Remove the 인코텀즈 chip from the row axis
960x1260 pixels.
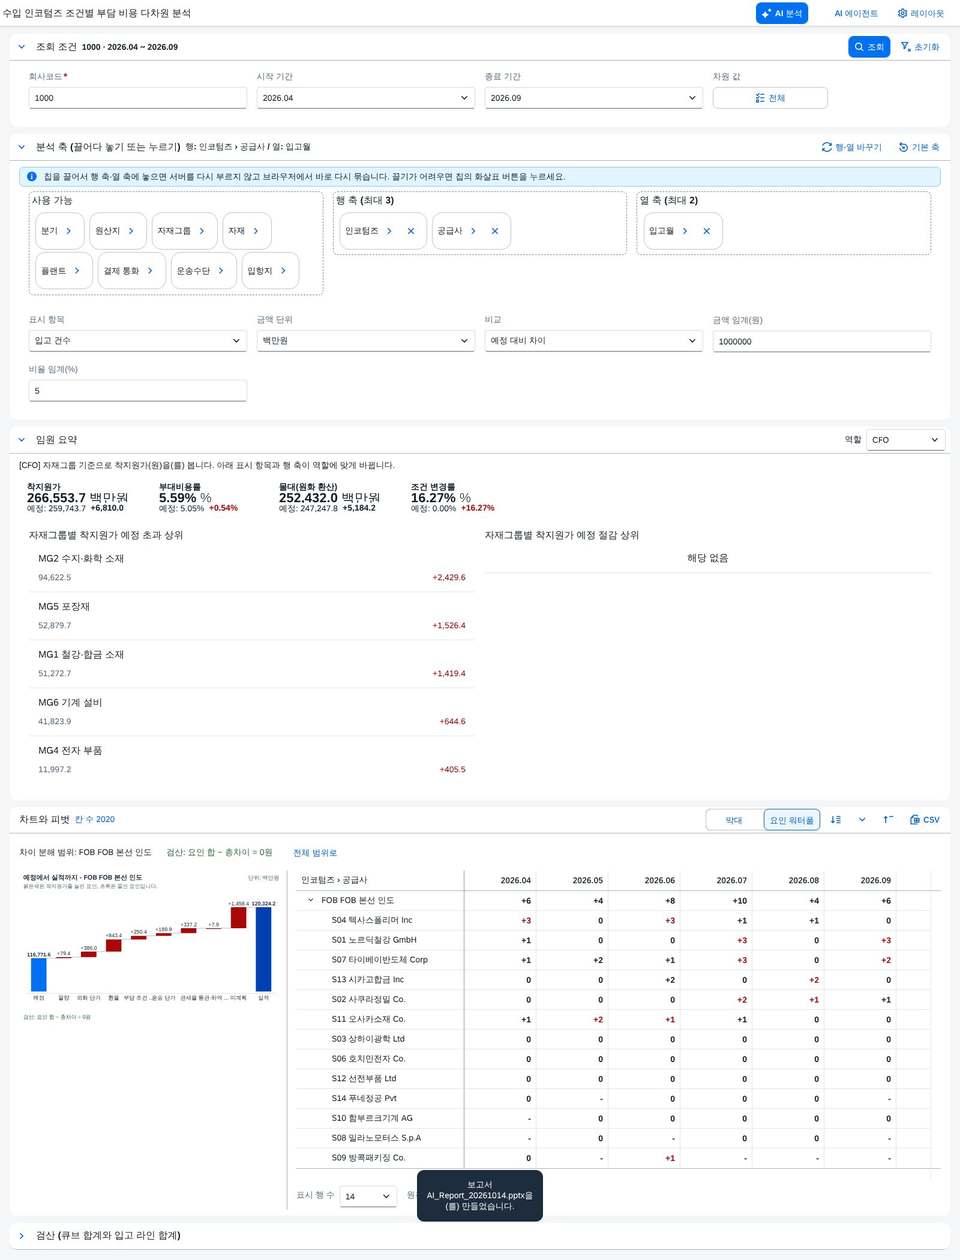coord(411,231)
